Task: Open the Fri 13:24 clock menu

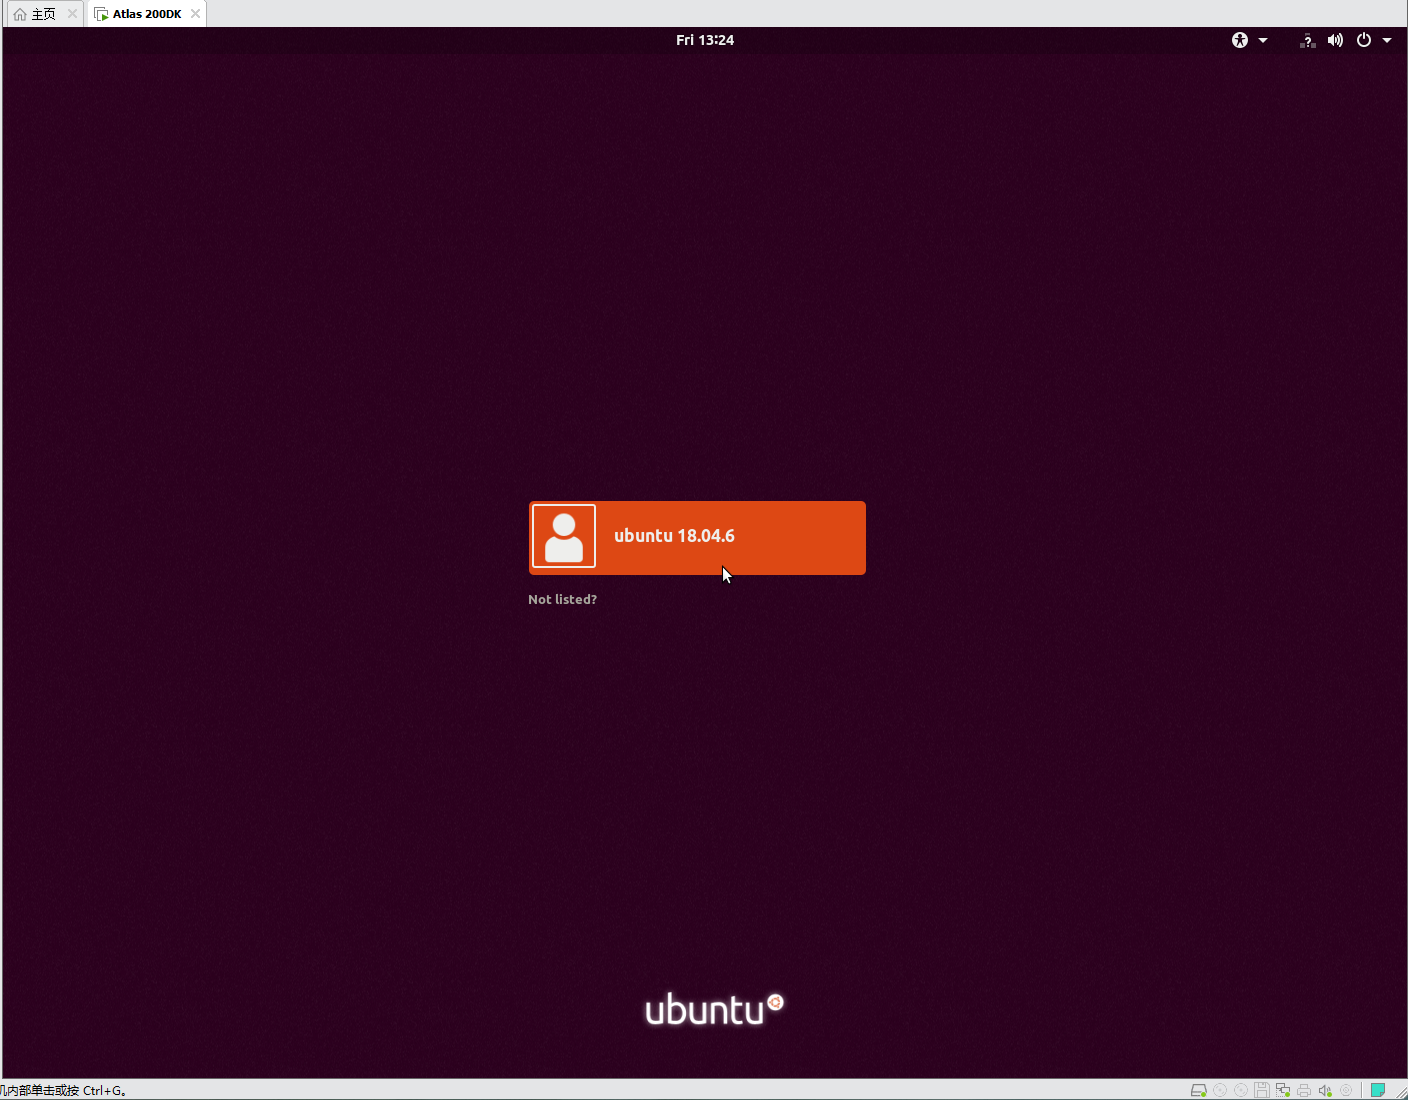Action: [x=705, y=40]
